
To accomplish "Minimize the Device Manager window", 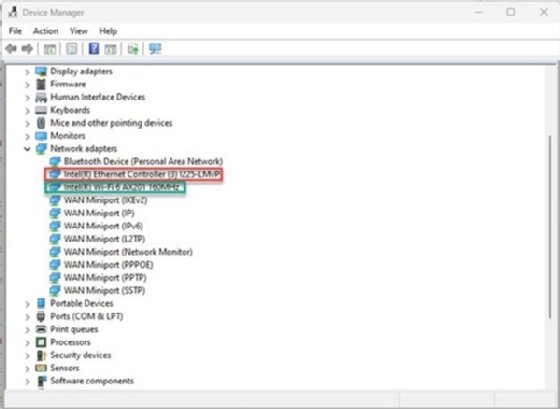I will point(479,12).
